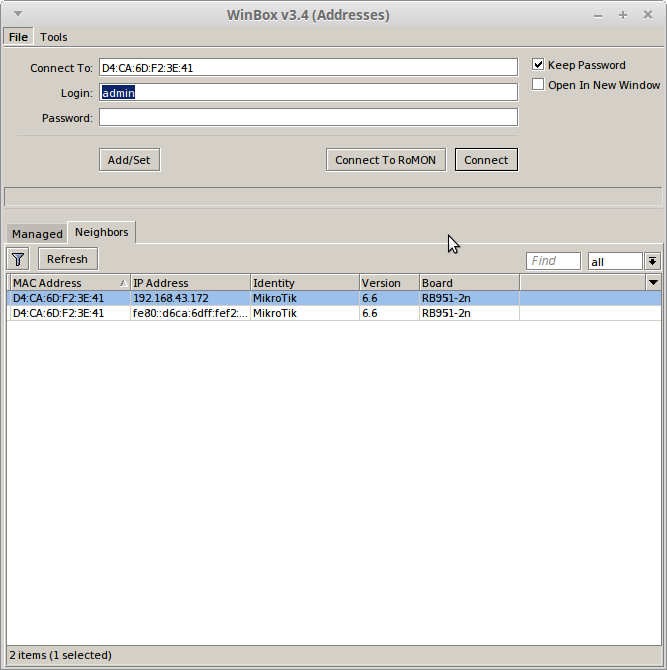Enable Open In New Window checkbox

(x=538, y=85)
